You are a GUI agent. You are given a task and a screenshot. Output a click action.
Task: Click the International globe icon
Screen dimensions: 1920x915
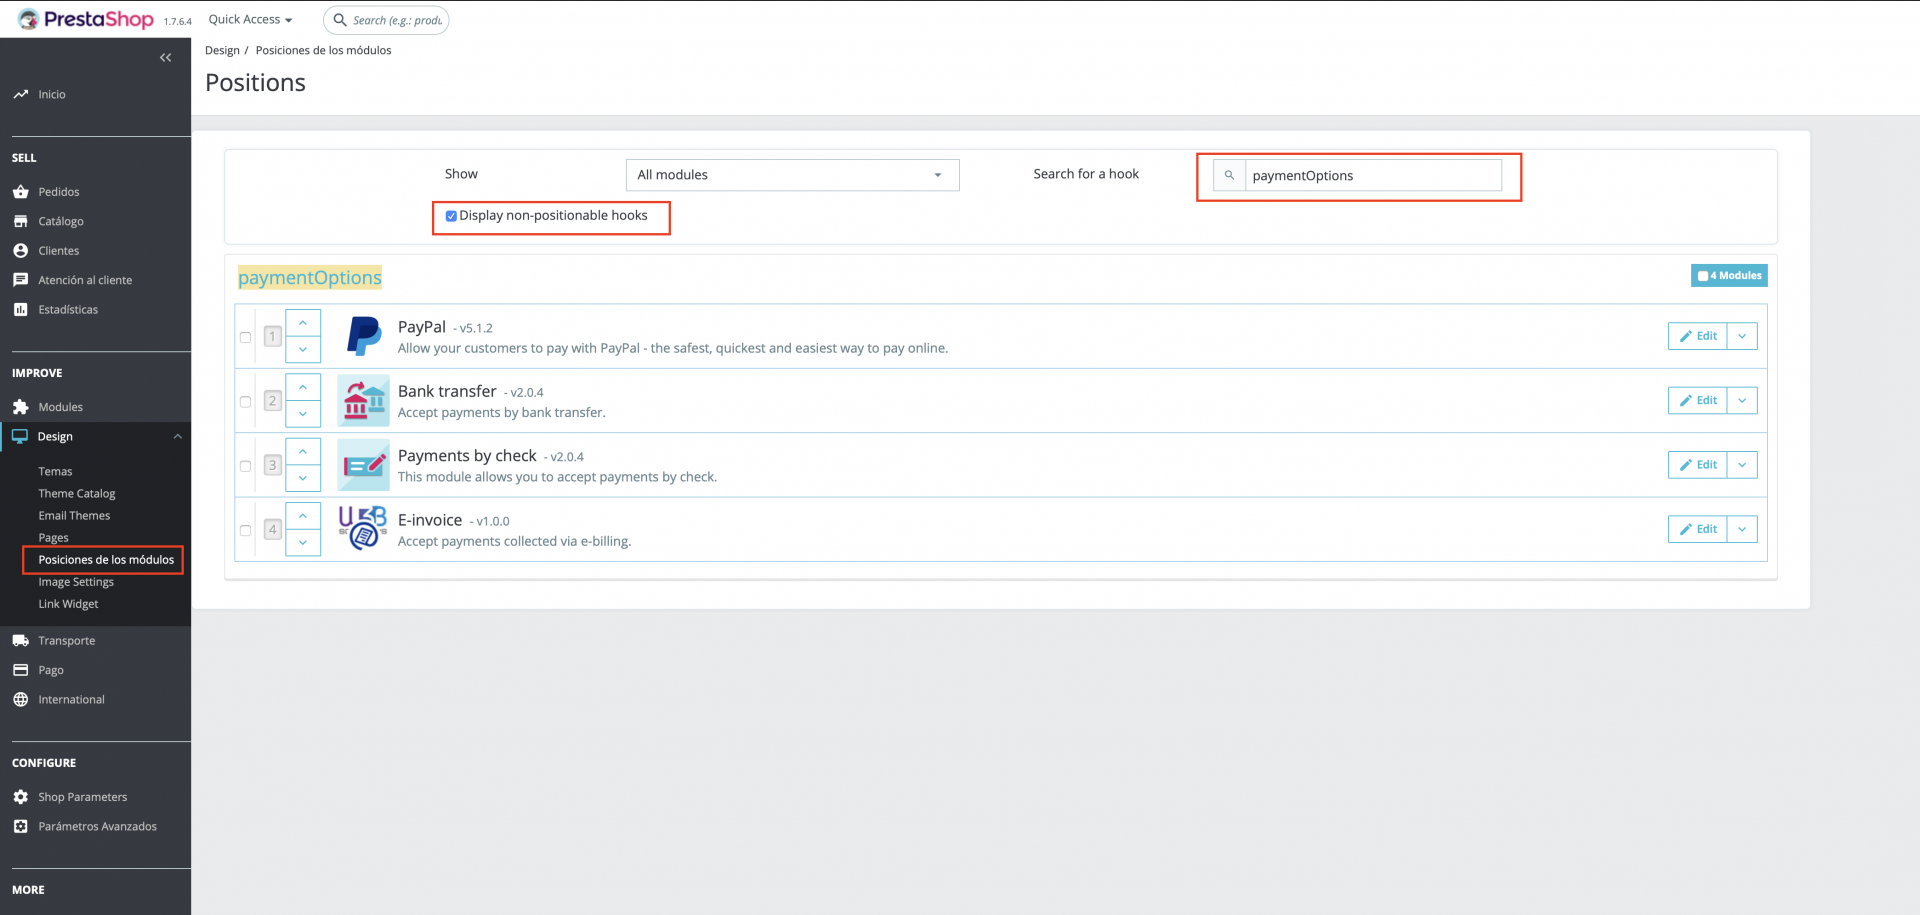click(21, 700)
